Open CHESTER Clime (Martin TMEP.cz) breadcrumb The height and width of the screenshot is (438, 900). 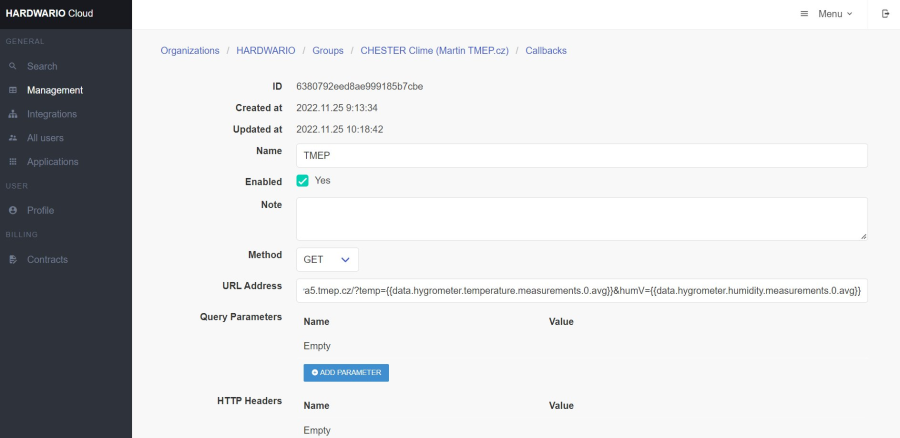tap(434, 50)
